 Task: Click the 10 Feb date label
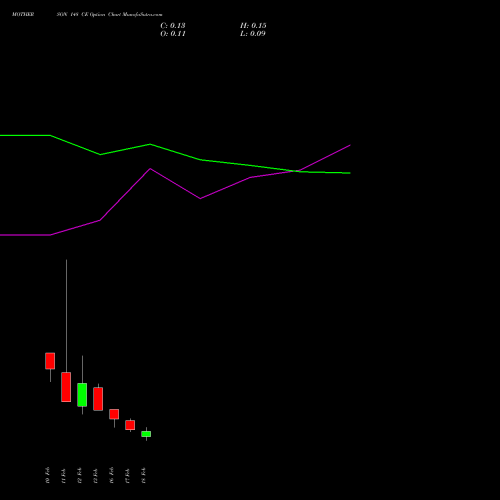pyautogui.click(x=47, y=475)
